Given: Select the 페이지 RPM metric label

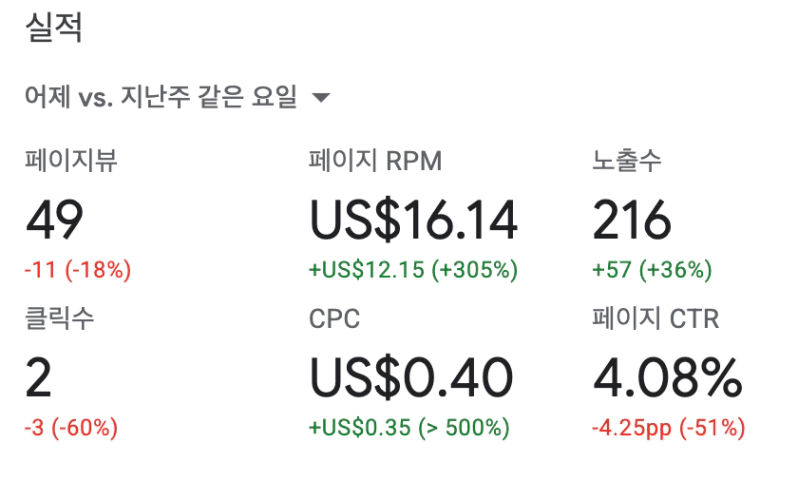Looking at the screenshot, I should tap(375, 161).
